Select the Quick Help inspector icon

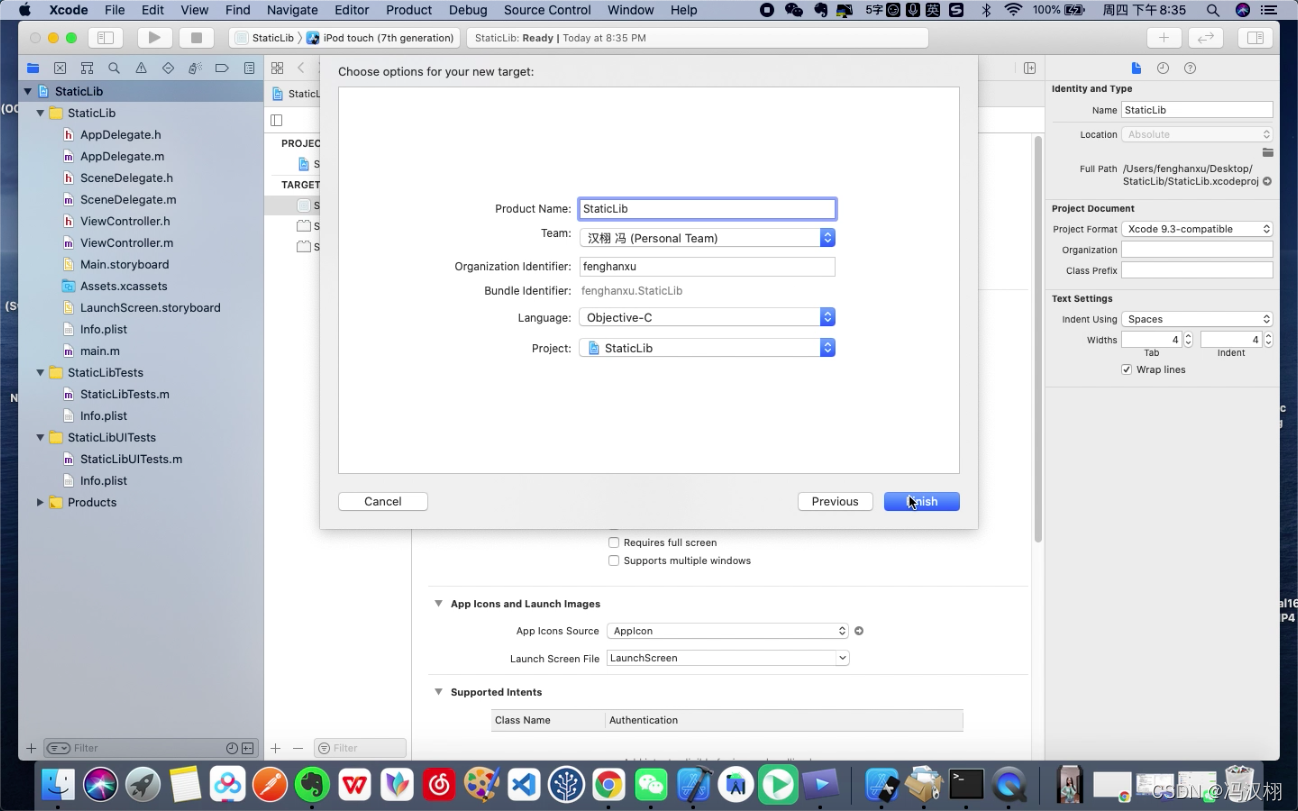coord(1190,68)
